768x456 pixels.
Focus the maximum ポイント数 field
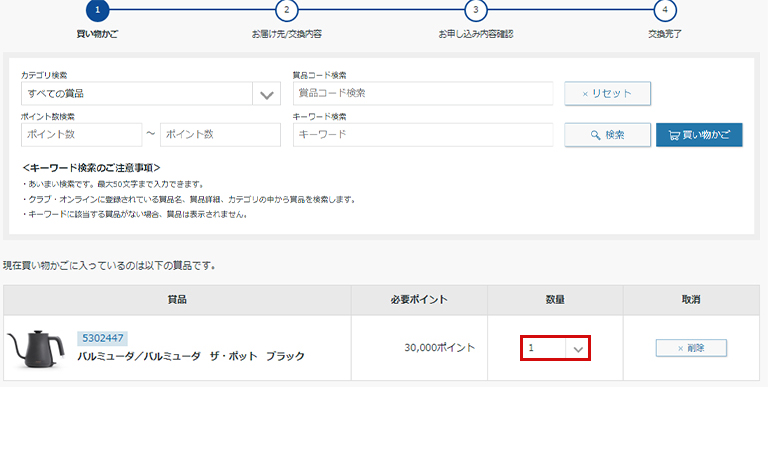(220, 135)
